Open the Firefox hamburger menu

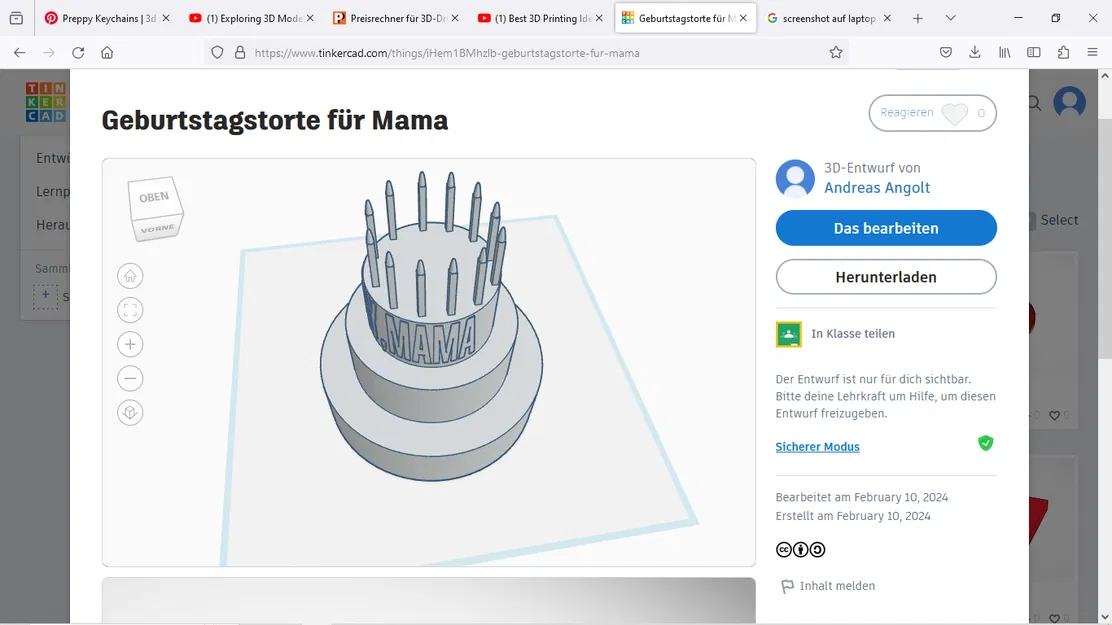coord(1092,52)
